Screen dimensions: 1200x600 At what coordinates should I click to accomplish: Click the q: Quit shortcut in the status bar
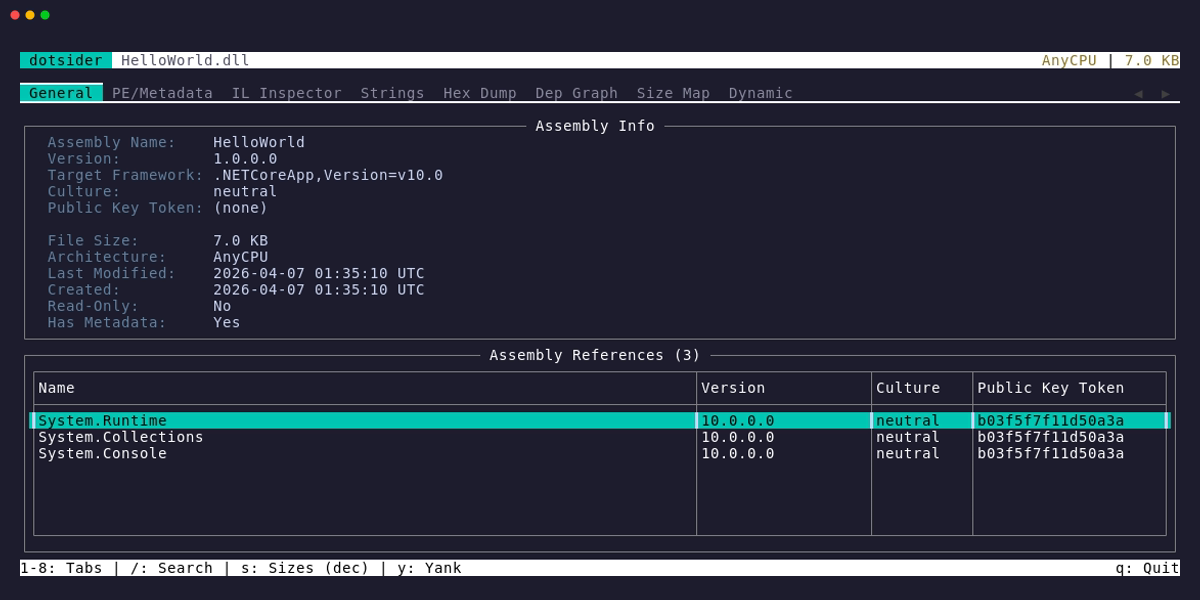[x=1147, y=568]
